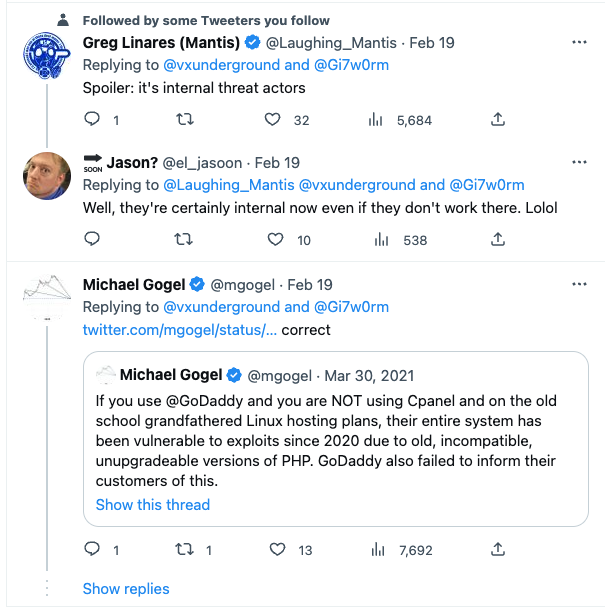Retweet Jason's internal-now tweet
The height and width of the screenshot is (607, 605).
pyautogui.click(x=184, y=239)
